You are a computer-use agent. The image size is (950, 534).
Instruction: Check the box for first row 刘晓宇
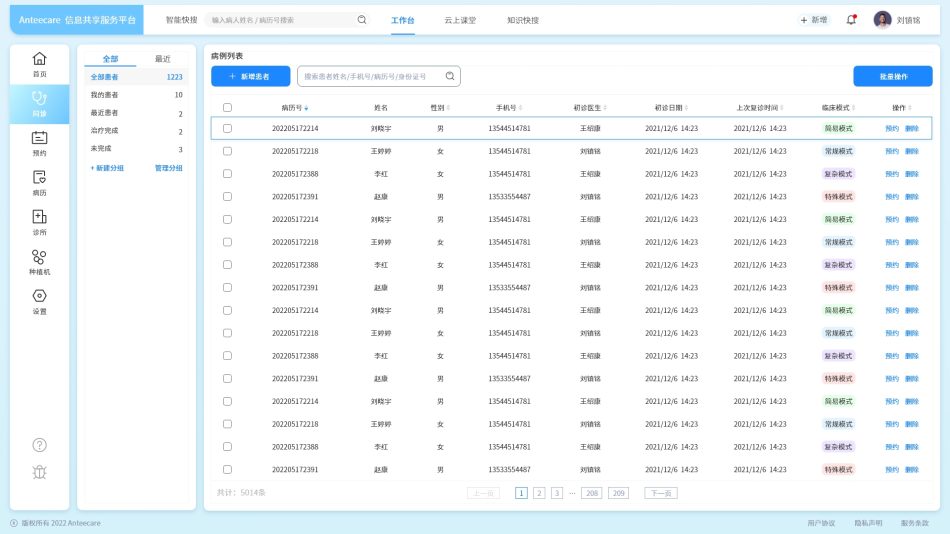(227, 128)
